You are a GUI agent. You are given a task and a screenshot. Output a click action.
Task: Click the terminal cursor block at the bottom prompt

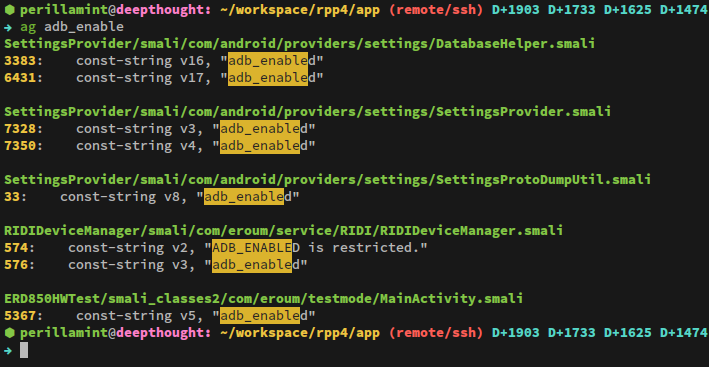pyautogui.click(x=24, y=350)
